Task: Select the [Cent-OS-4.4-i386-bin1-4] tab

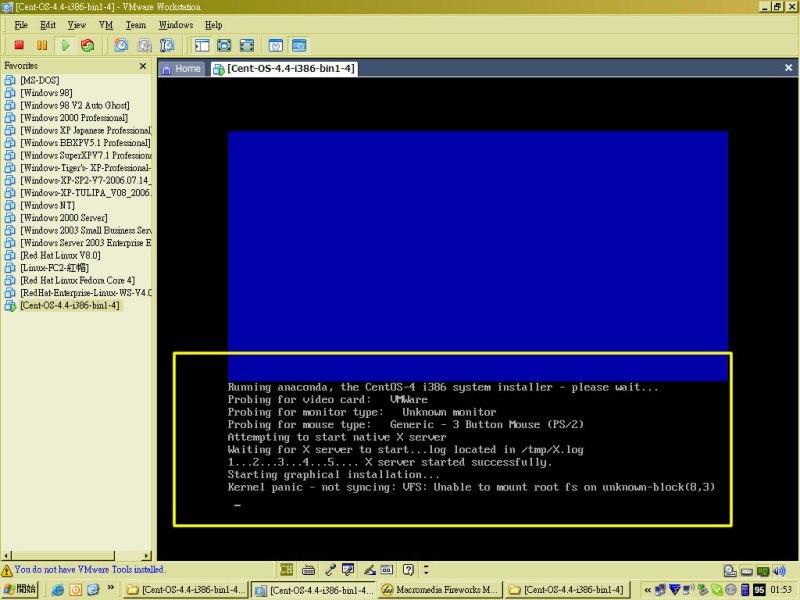Action: click(x=284, y=68)
